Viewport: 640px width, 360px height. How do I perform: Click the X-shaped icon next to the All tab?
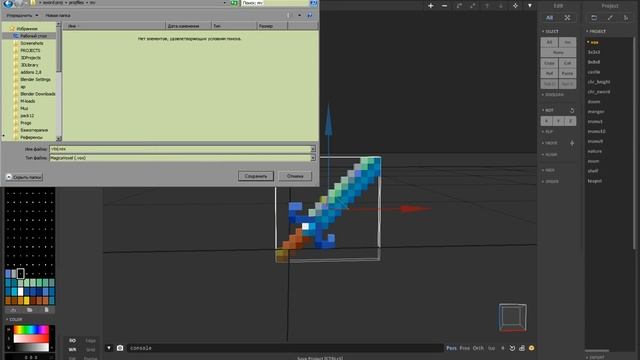point(567,18)
